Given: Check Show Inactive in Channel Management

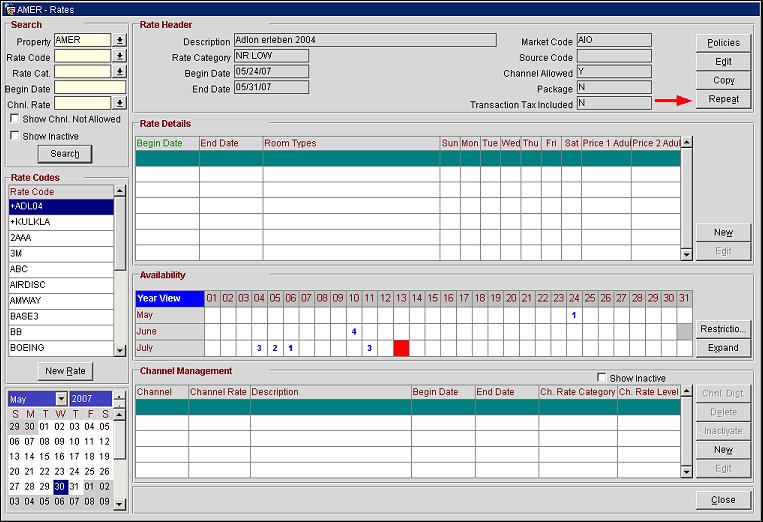Looking at the screenshot, I should (x=600, y=377).
